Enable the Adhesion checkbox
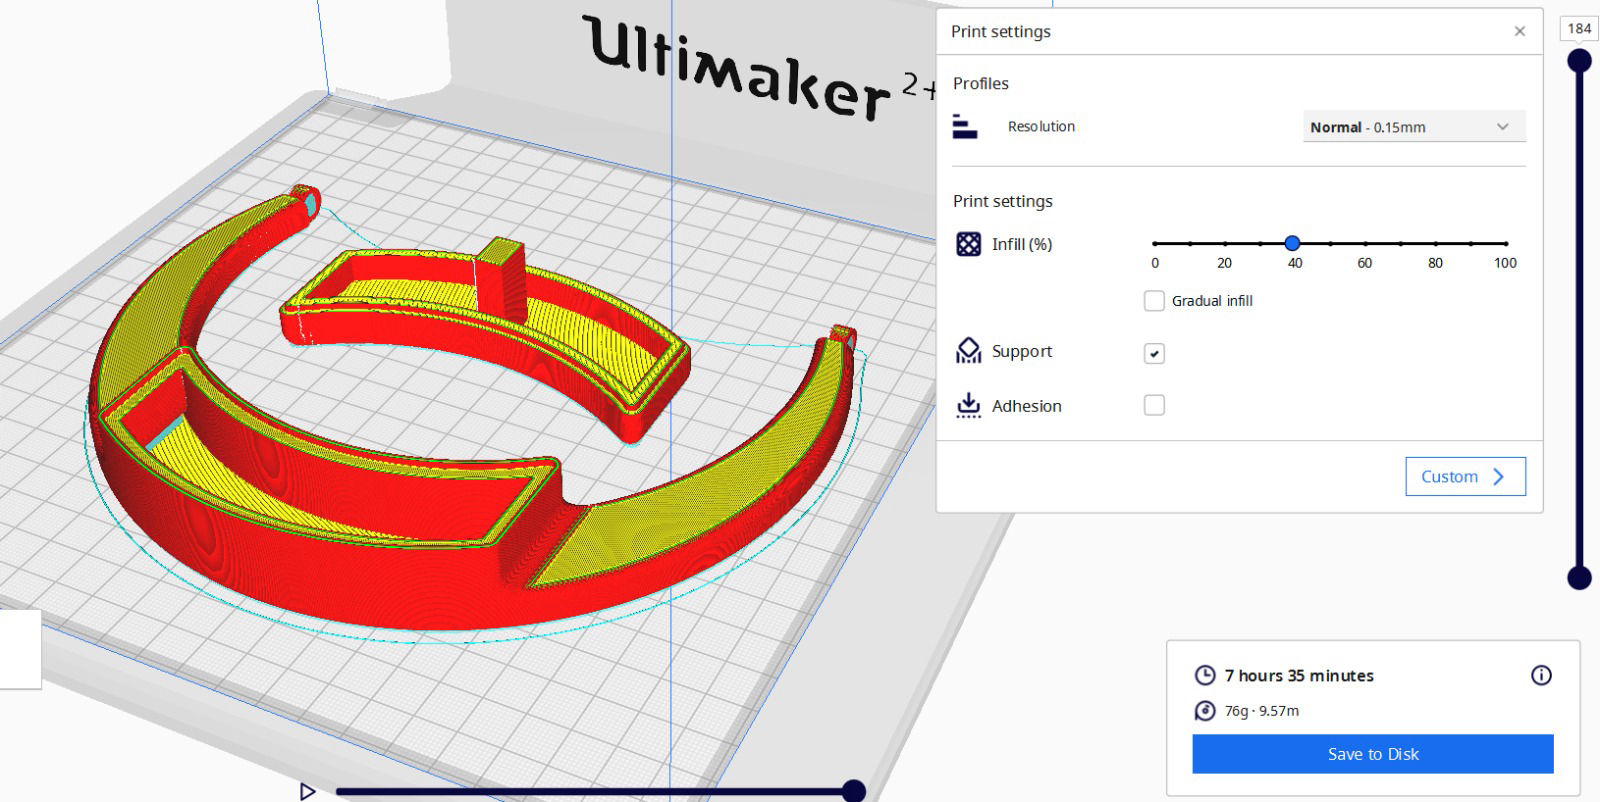The image size is (1600, 802). [x=1154, y=405]
